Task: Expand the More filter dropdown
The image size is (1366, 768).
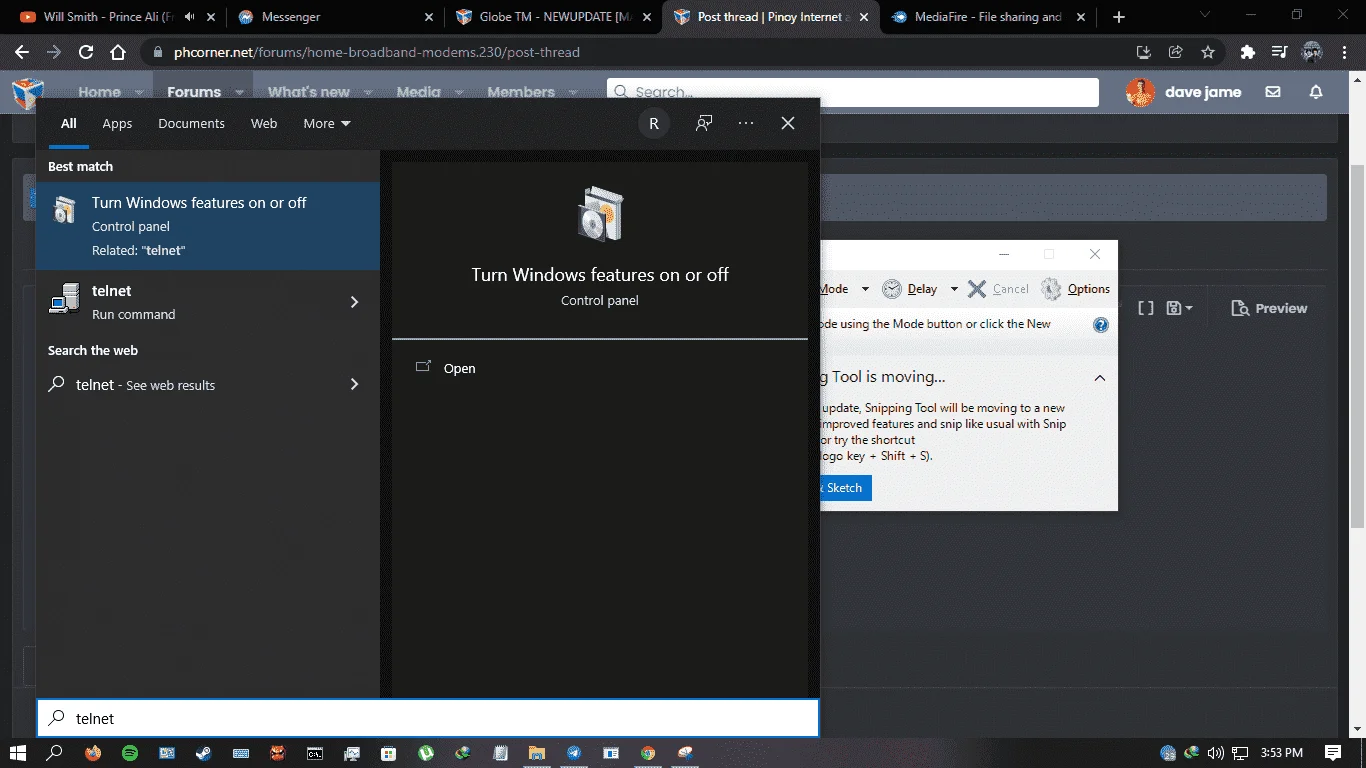Action: click(327, 123)
